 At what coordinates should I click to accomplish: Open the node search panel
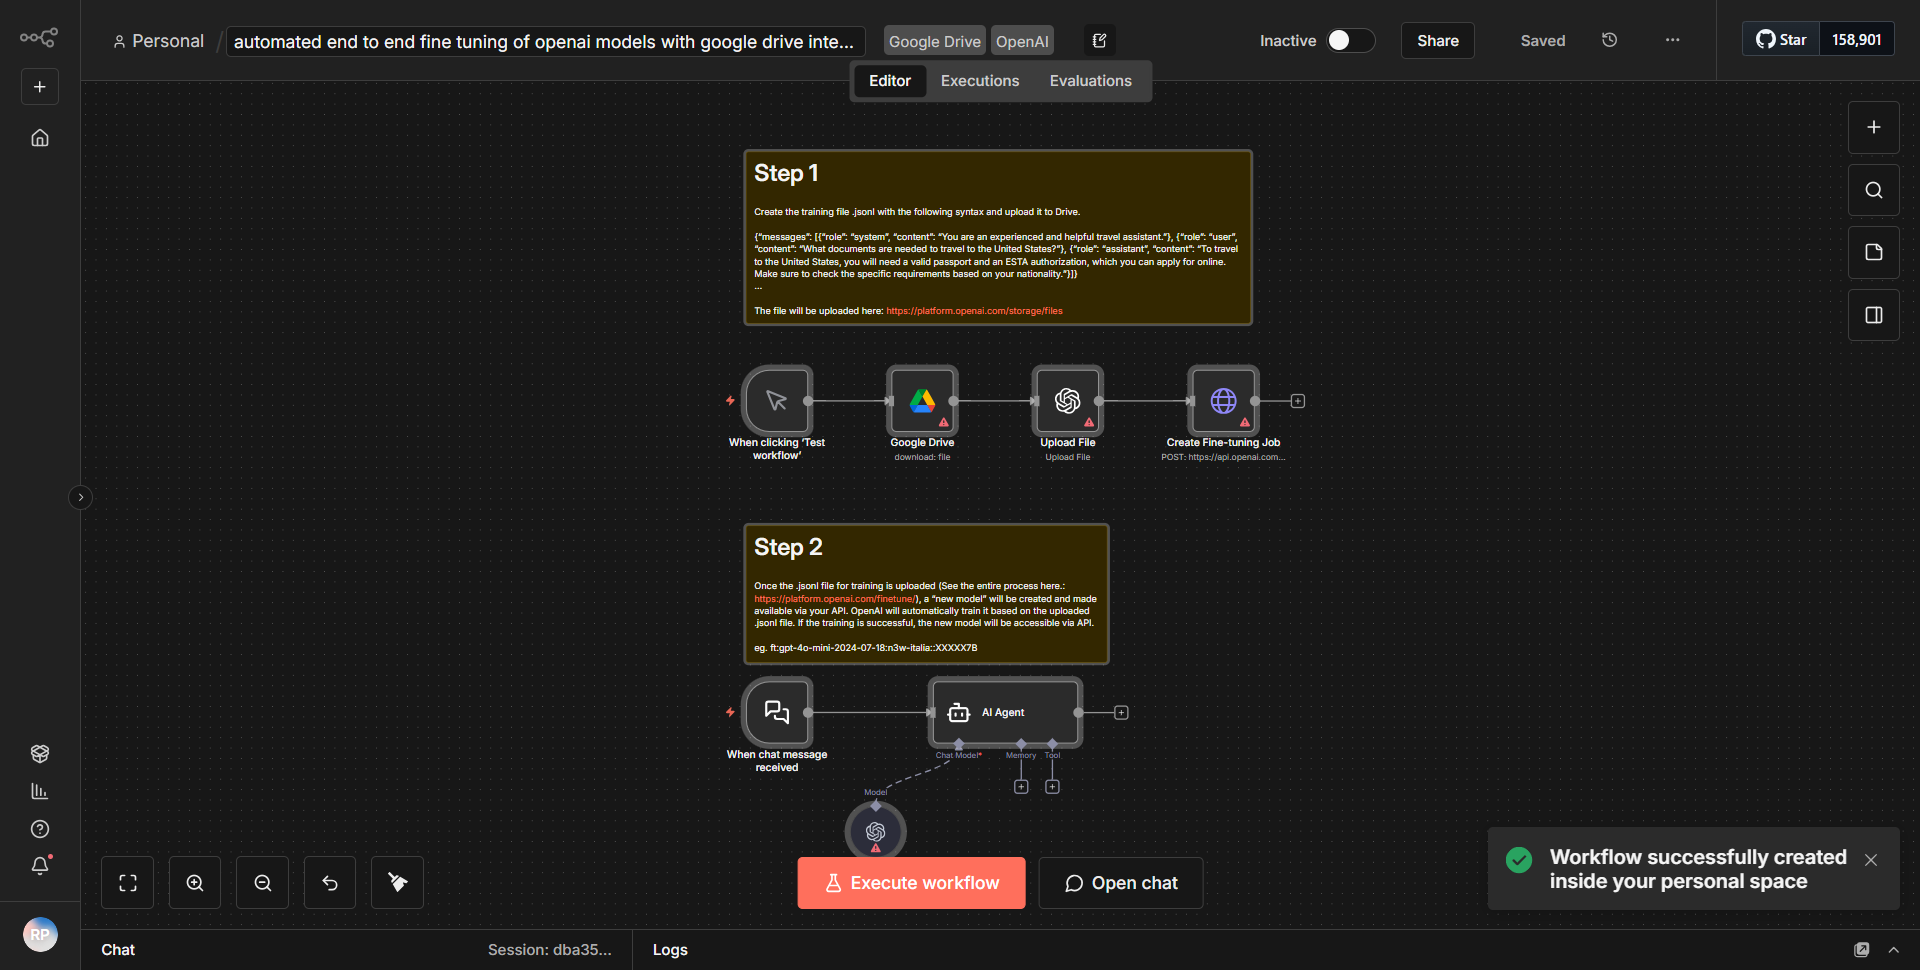point(1873,189)
